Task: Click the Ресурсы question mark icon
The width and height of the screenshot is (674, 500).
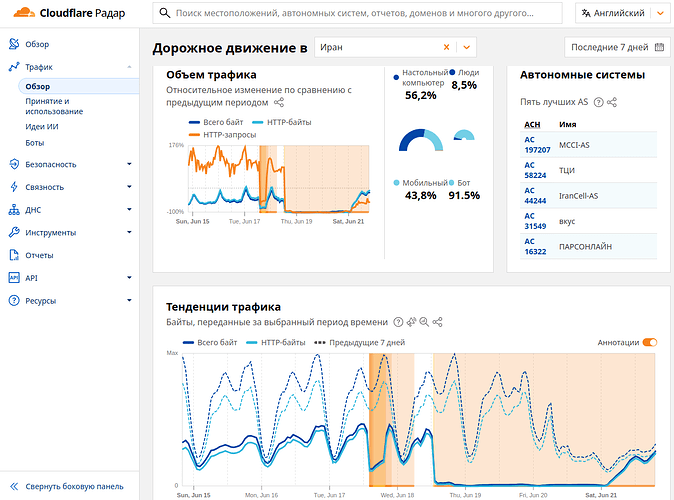Action: tap(14, 301)
